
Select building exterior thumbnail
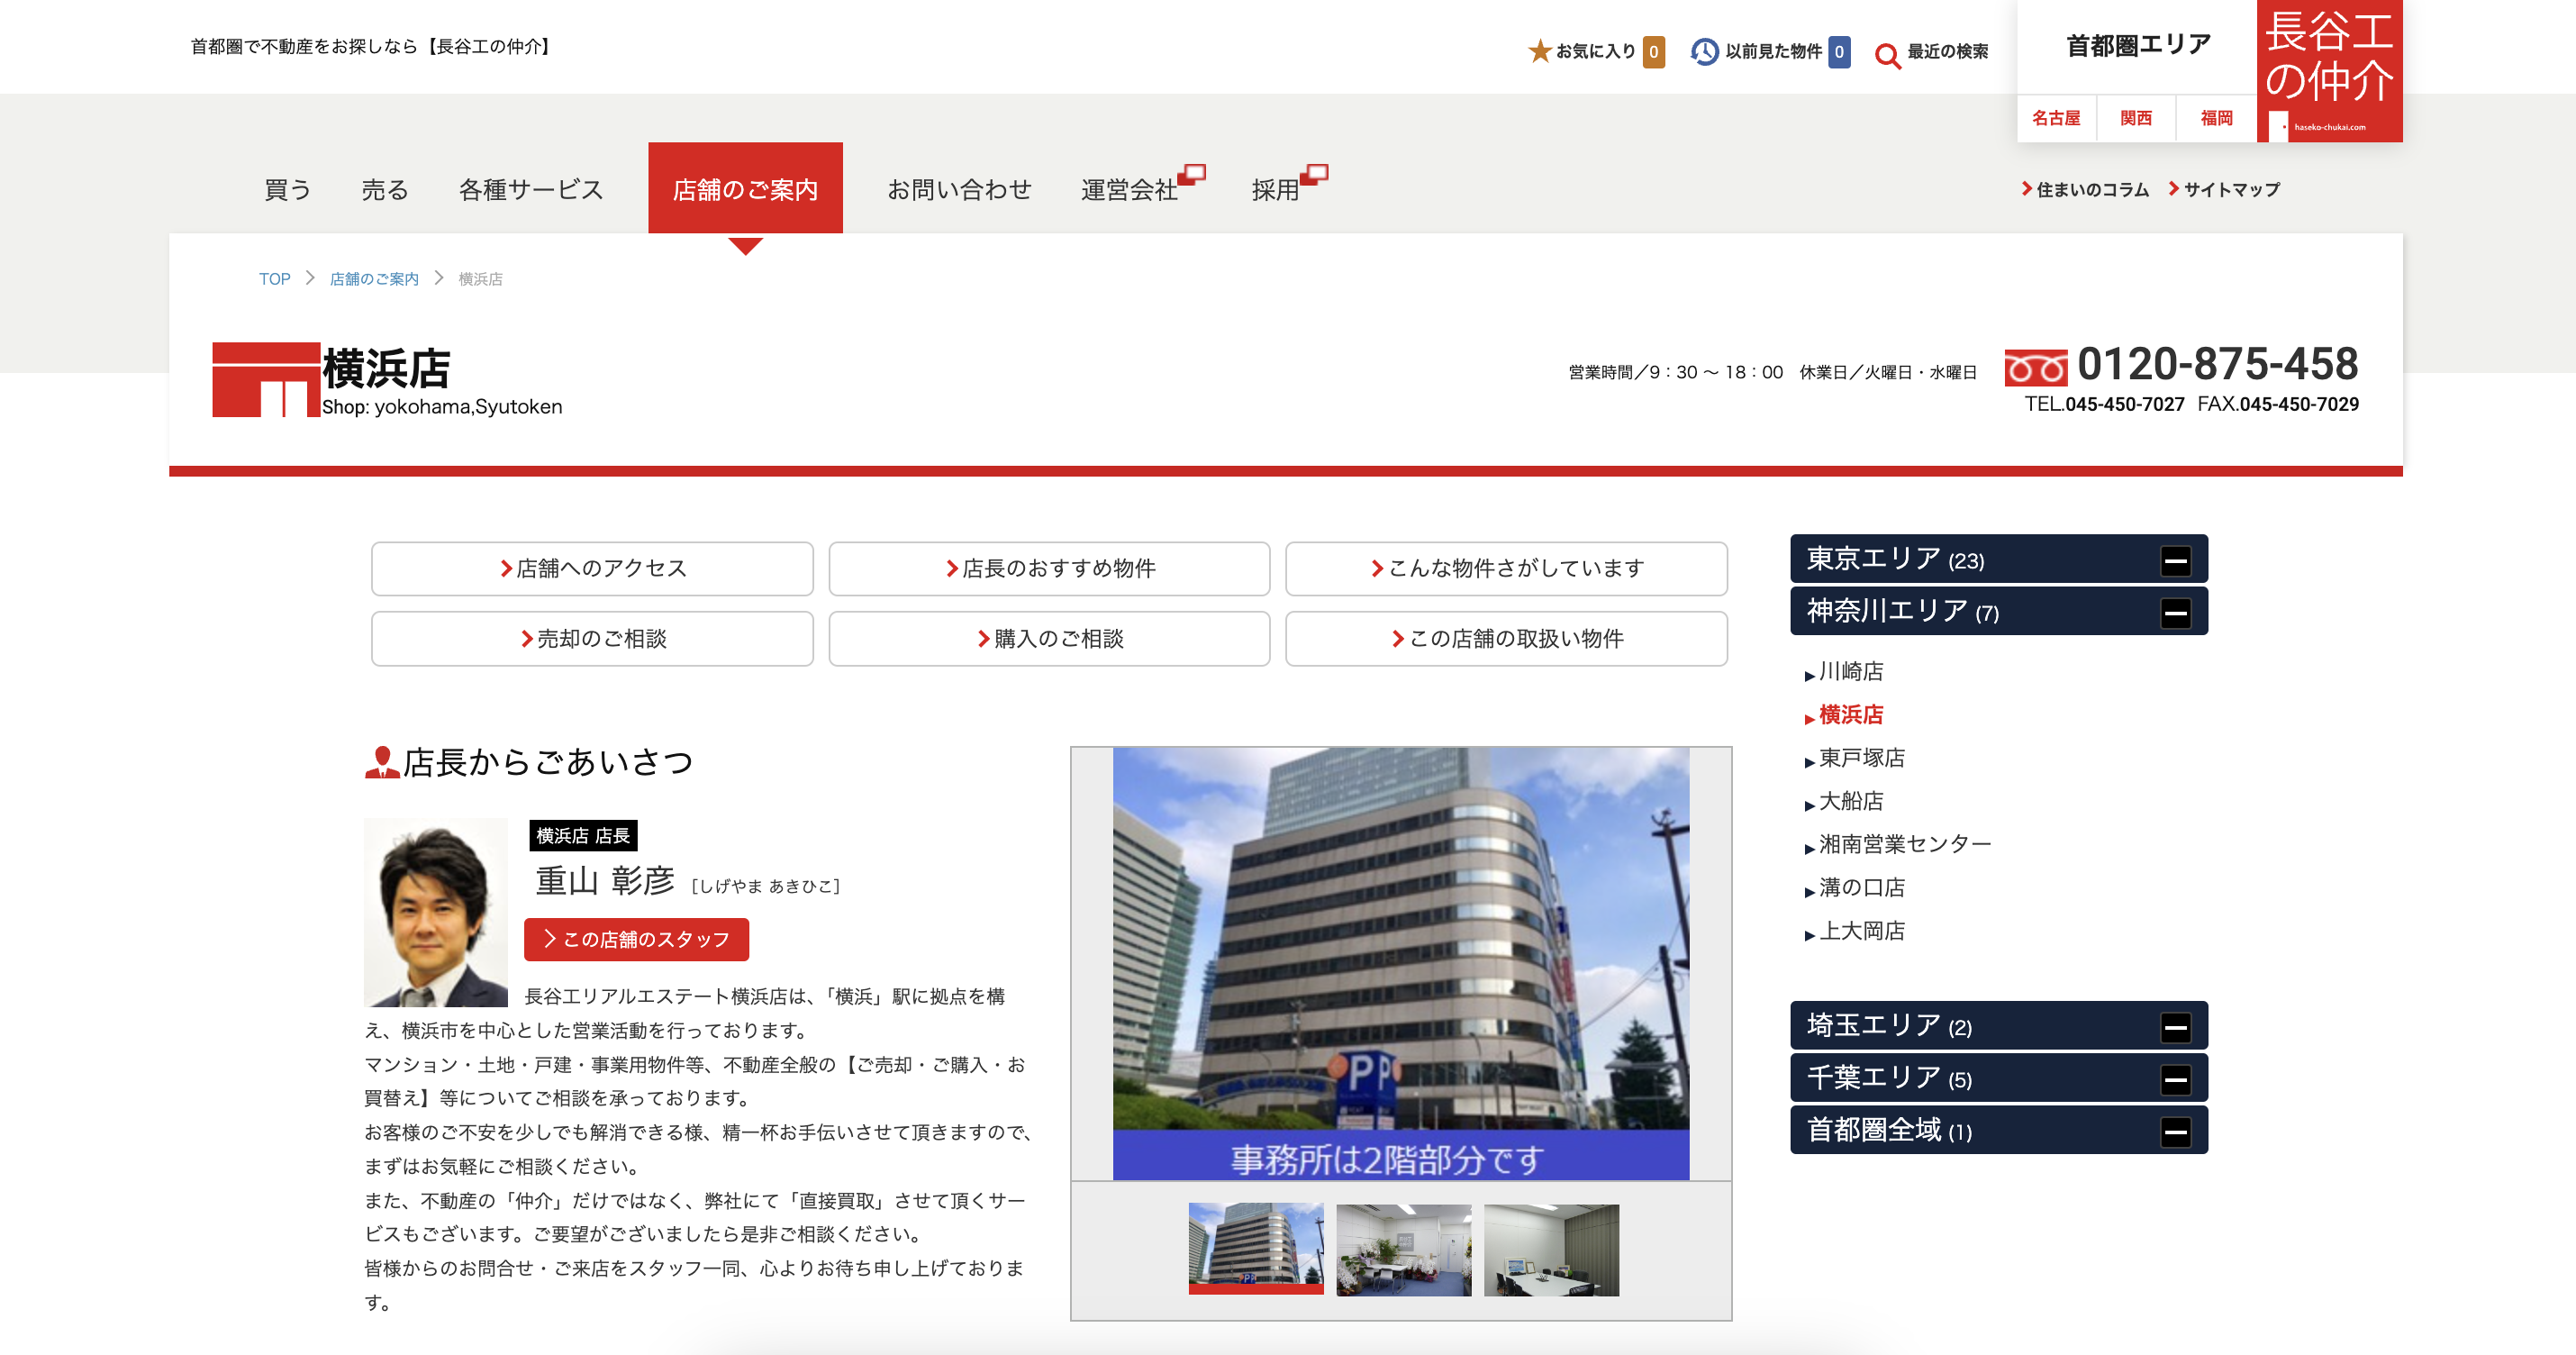pyautogui.click(x=1255, y=1249)
